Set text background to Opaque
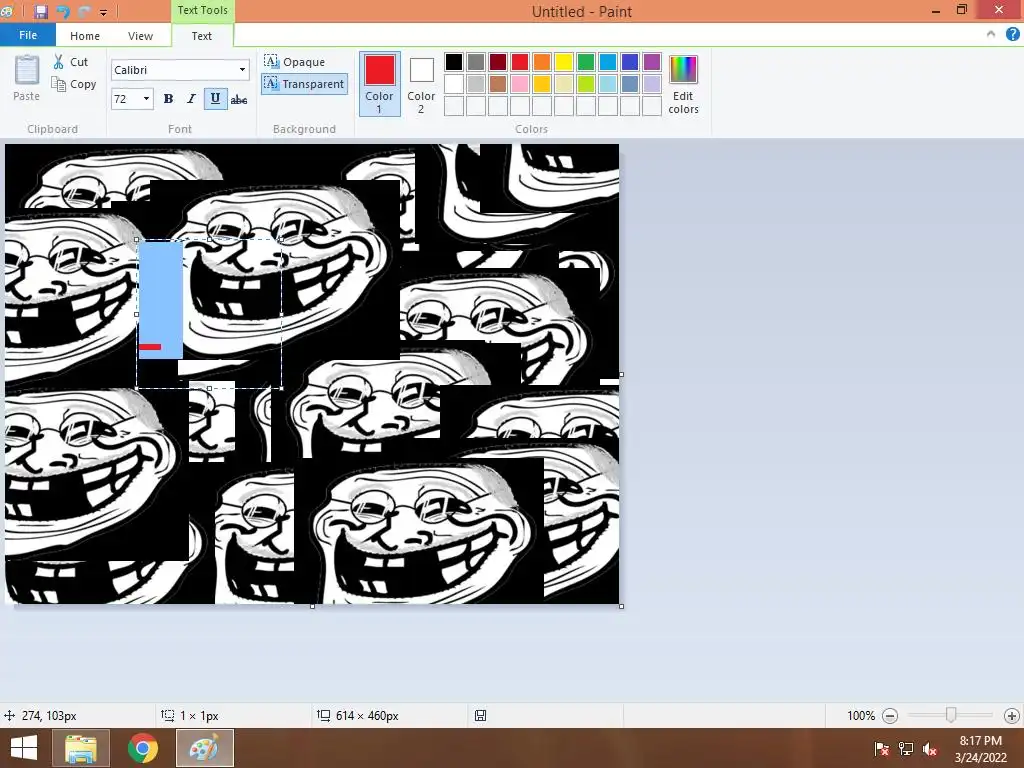Screen dimensions: 1024x768 294,62
